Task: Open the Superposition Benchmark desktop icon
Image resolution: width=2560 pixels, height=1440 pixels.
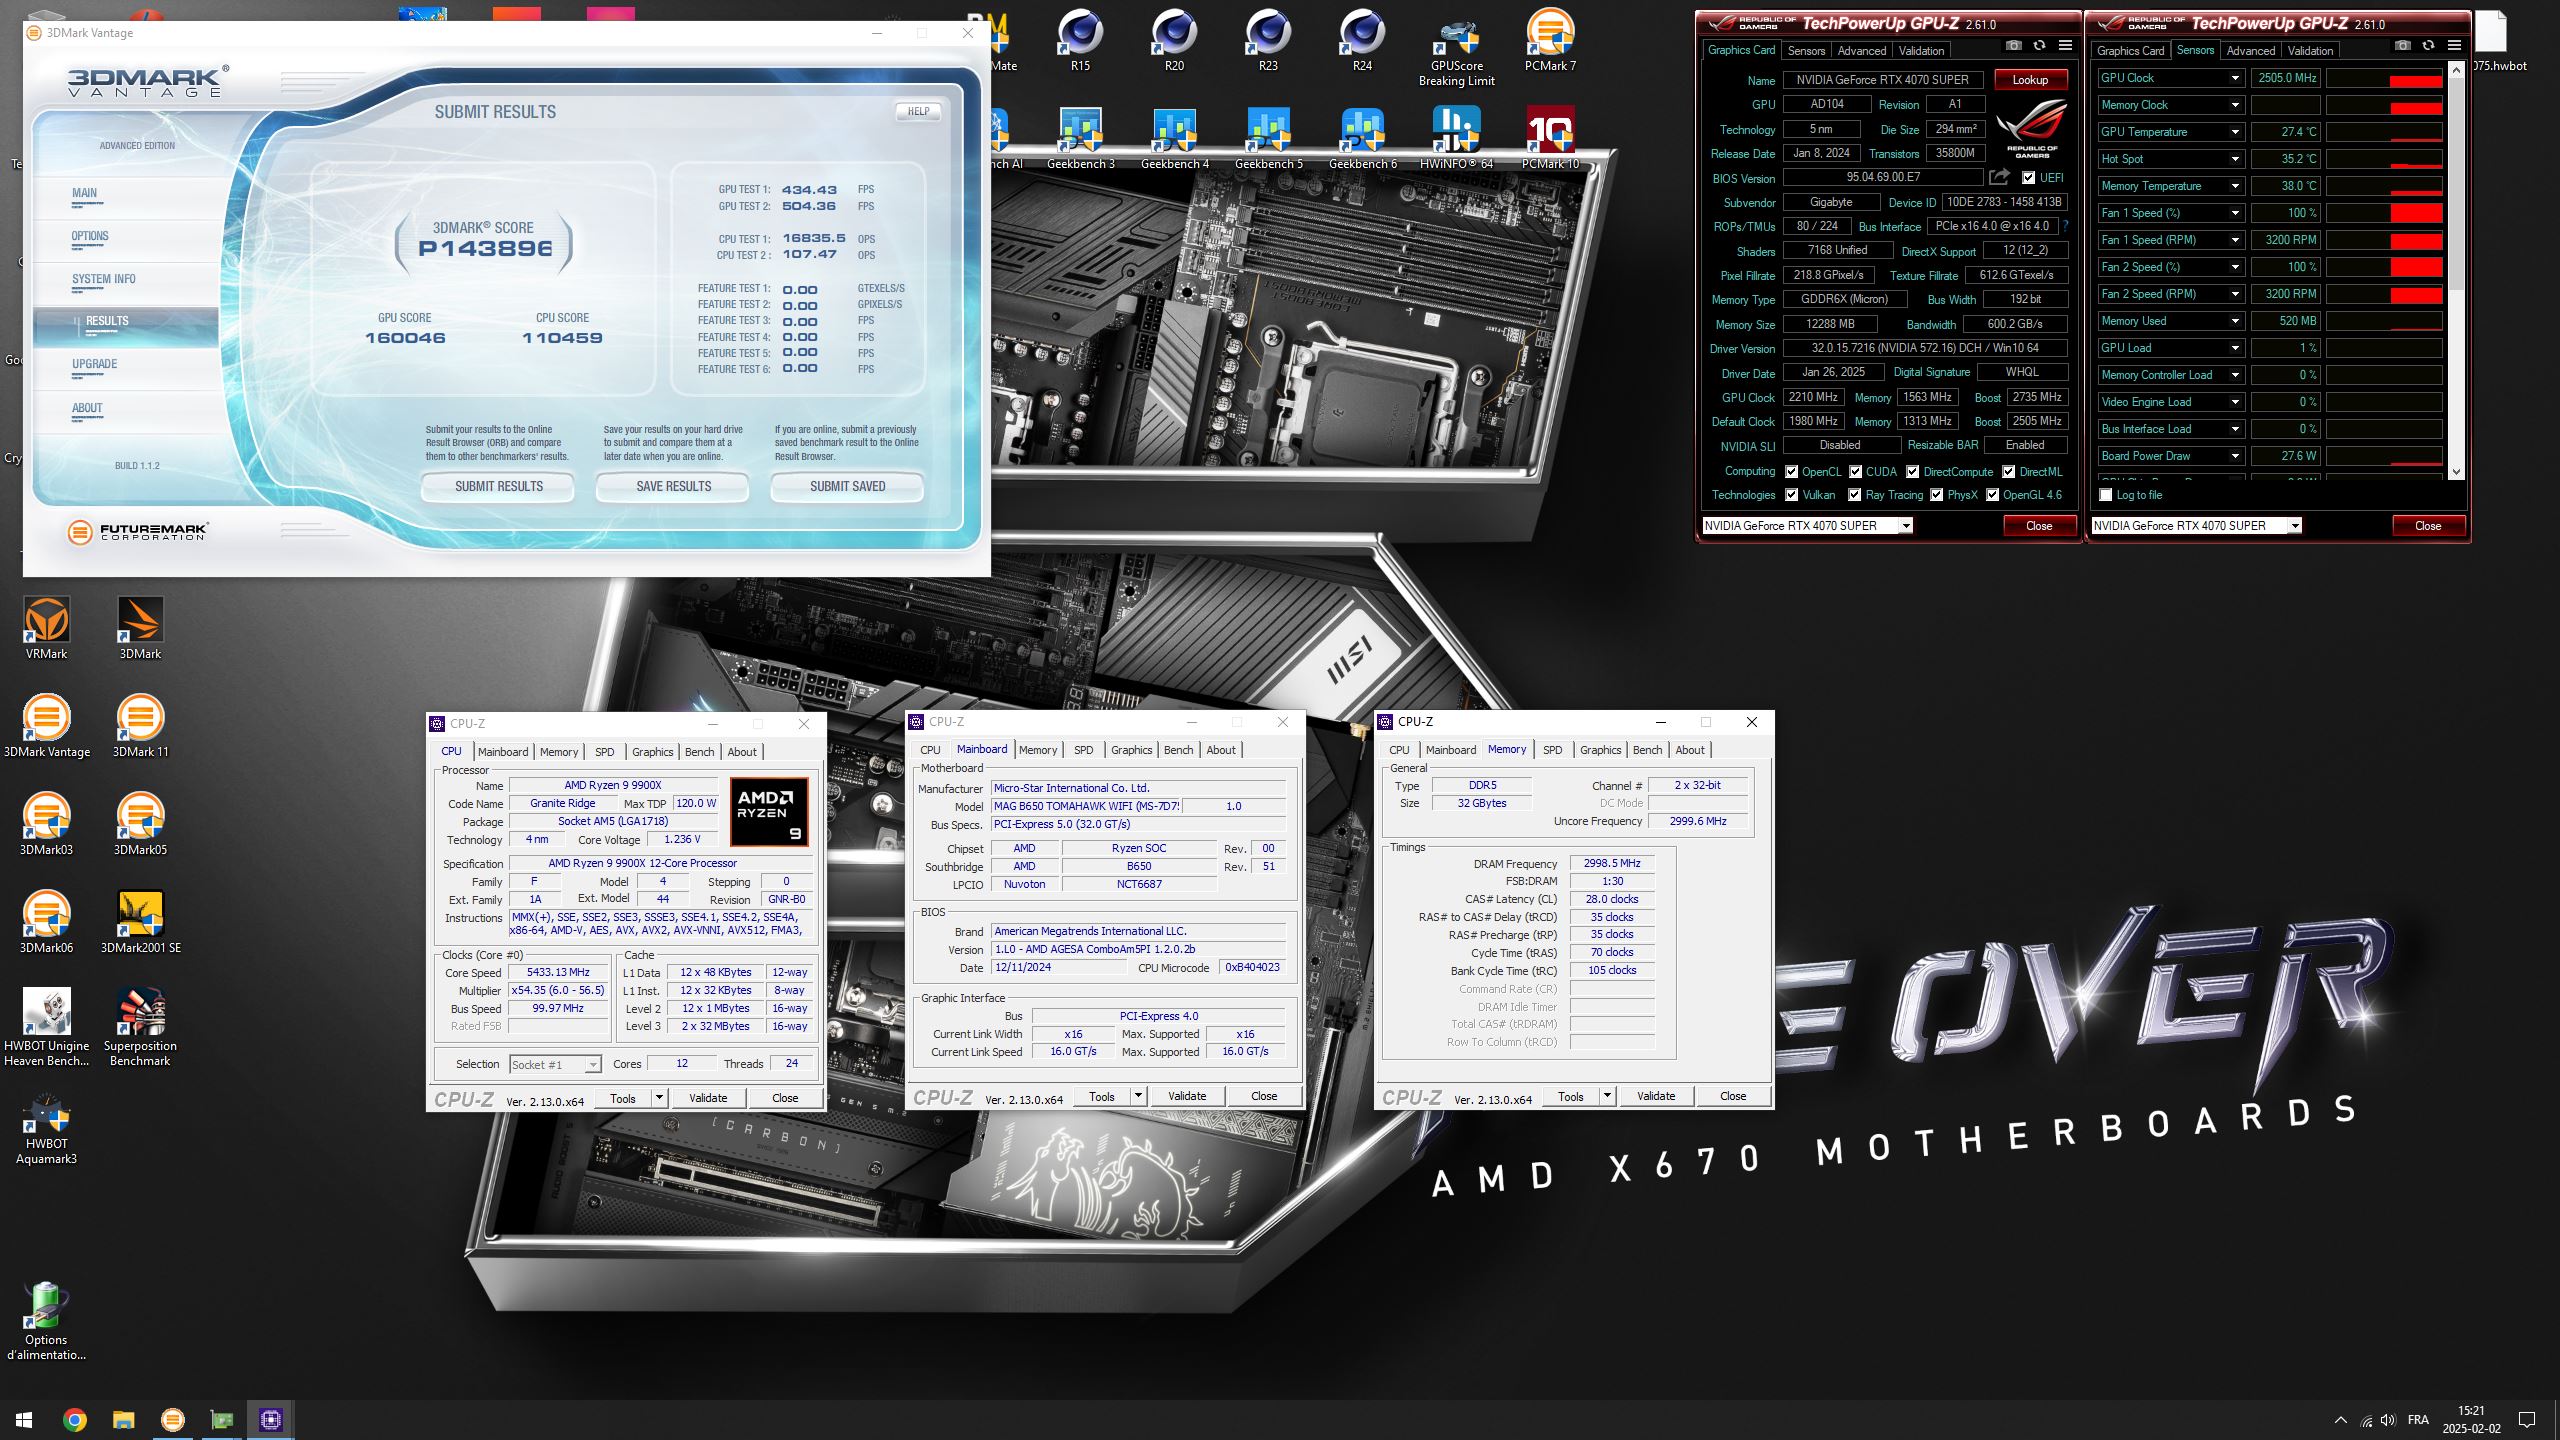Action: 140,1027
